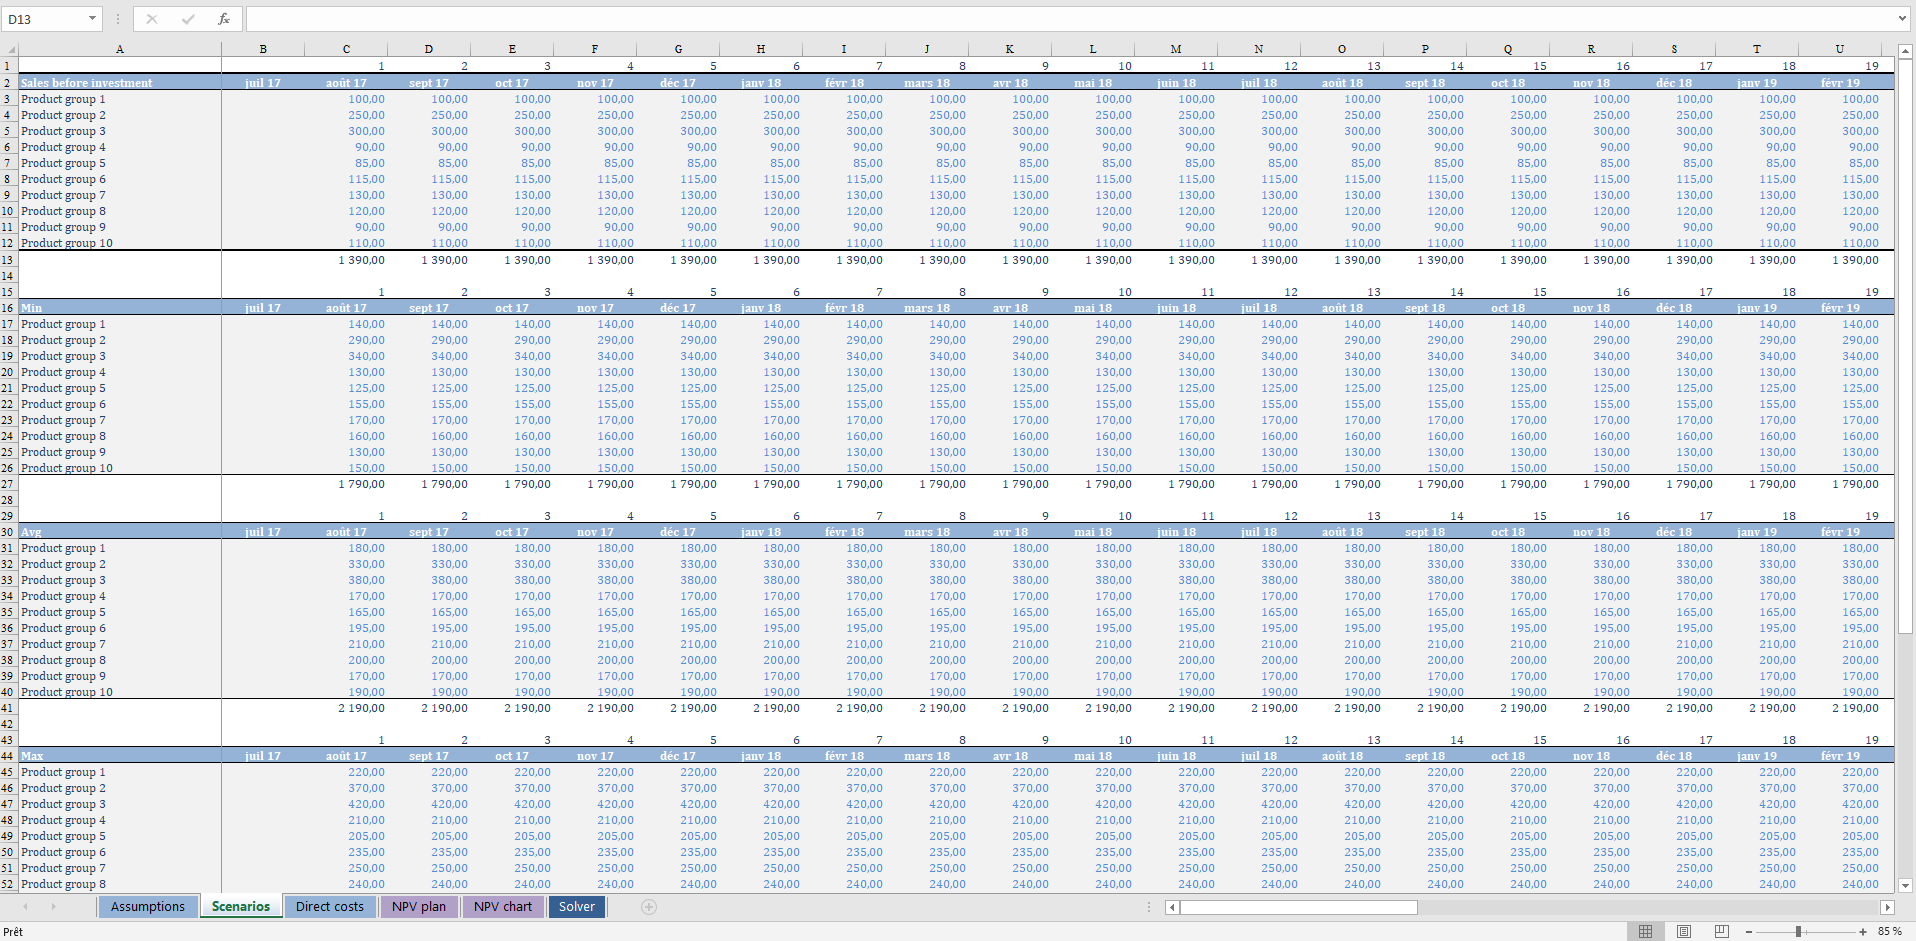Click the Insert Function fx icon
1916x941 pixels.
click(x=224, y=19)
